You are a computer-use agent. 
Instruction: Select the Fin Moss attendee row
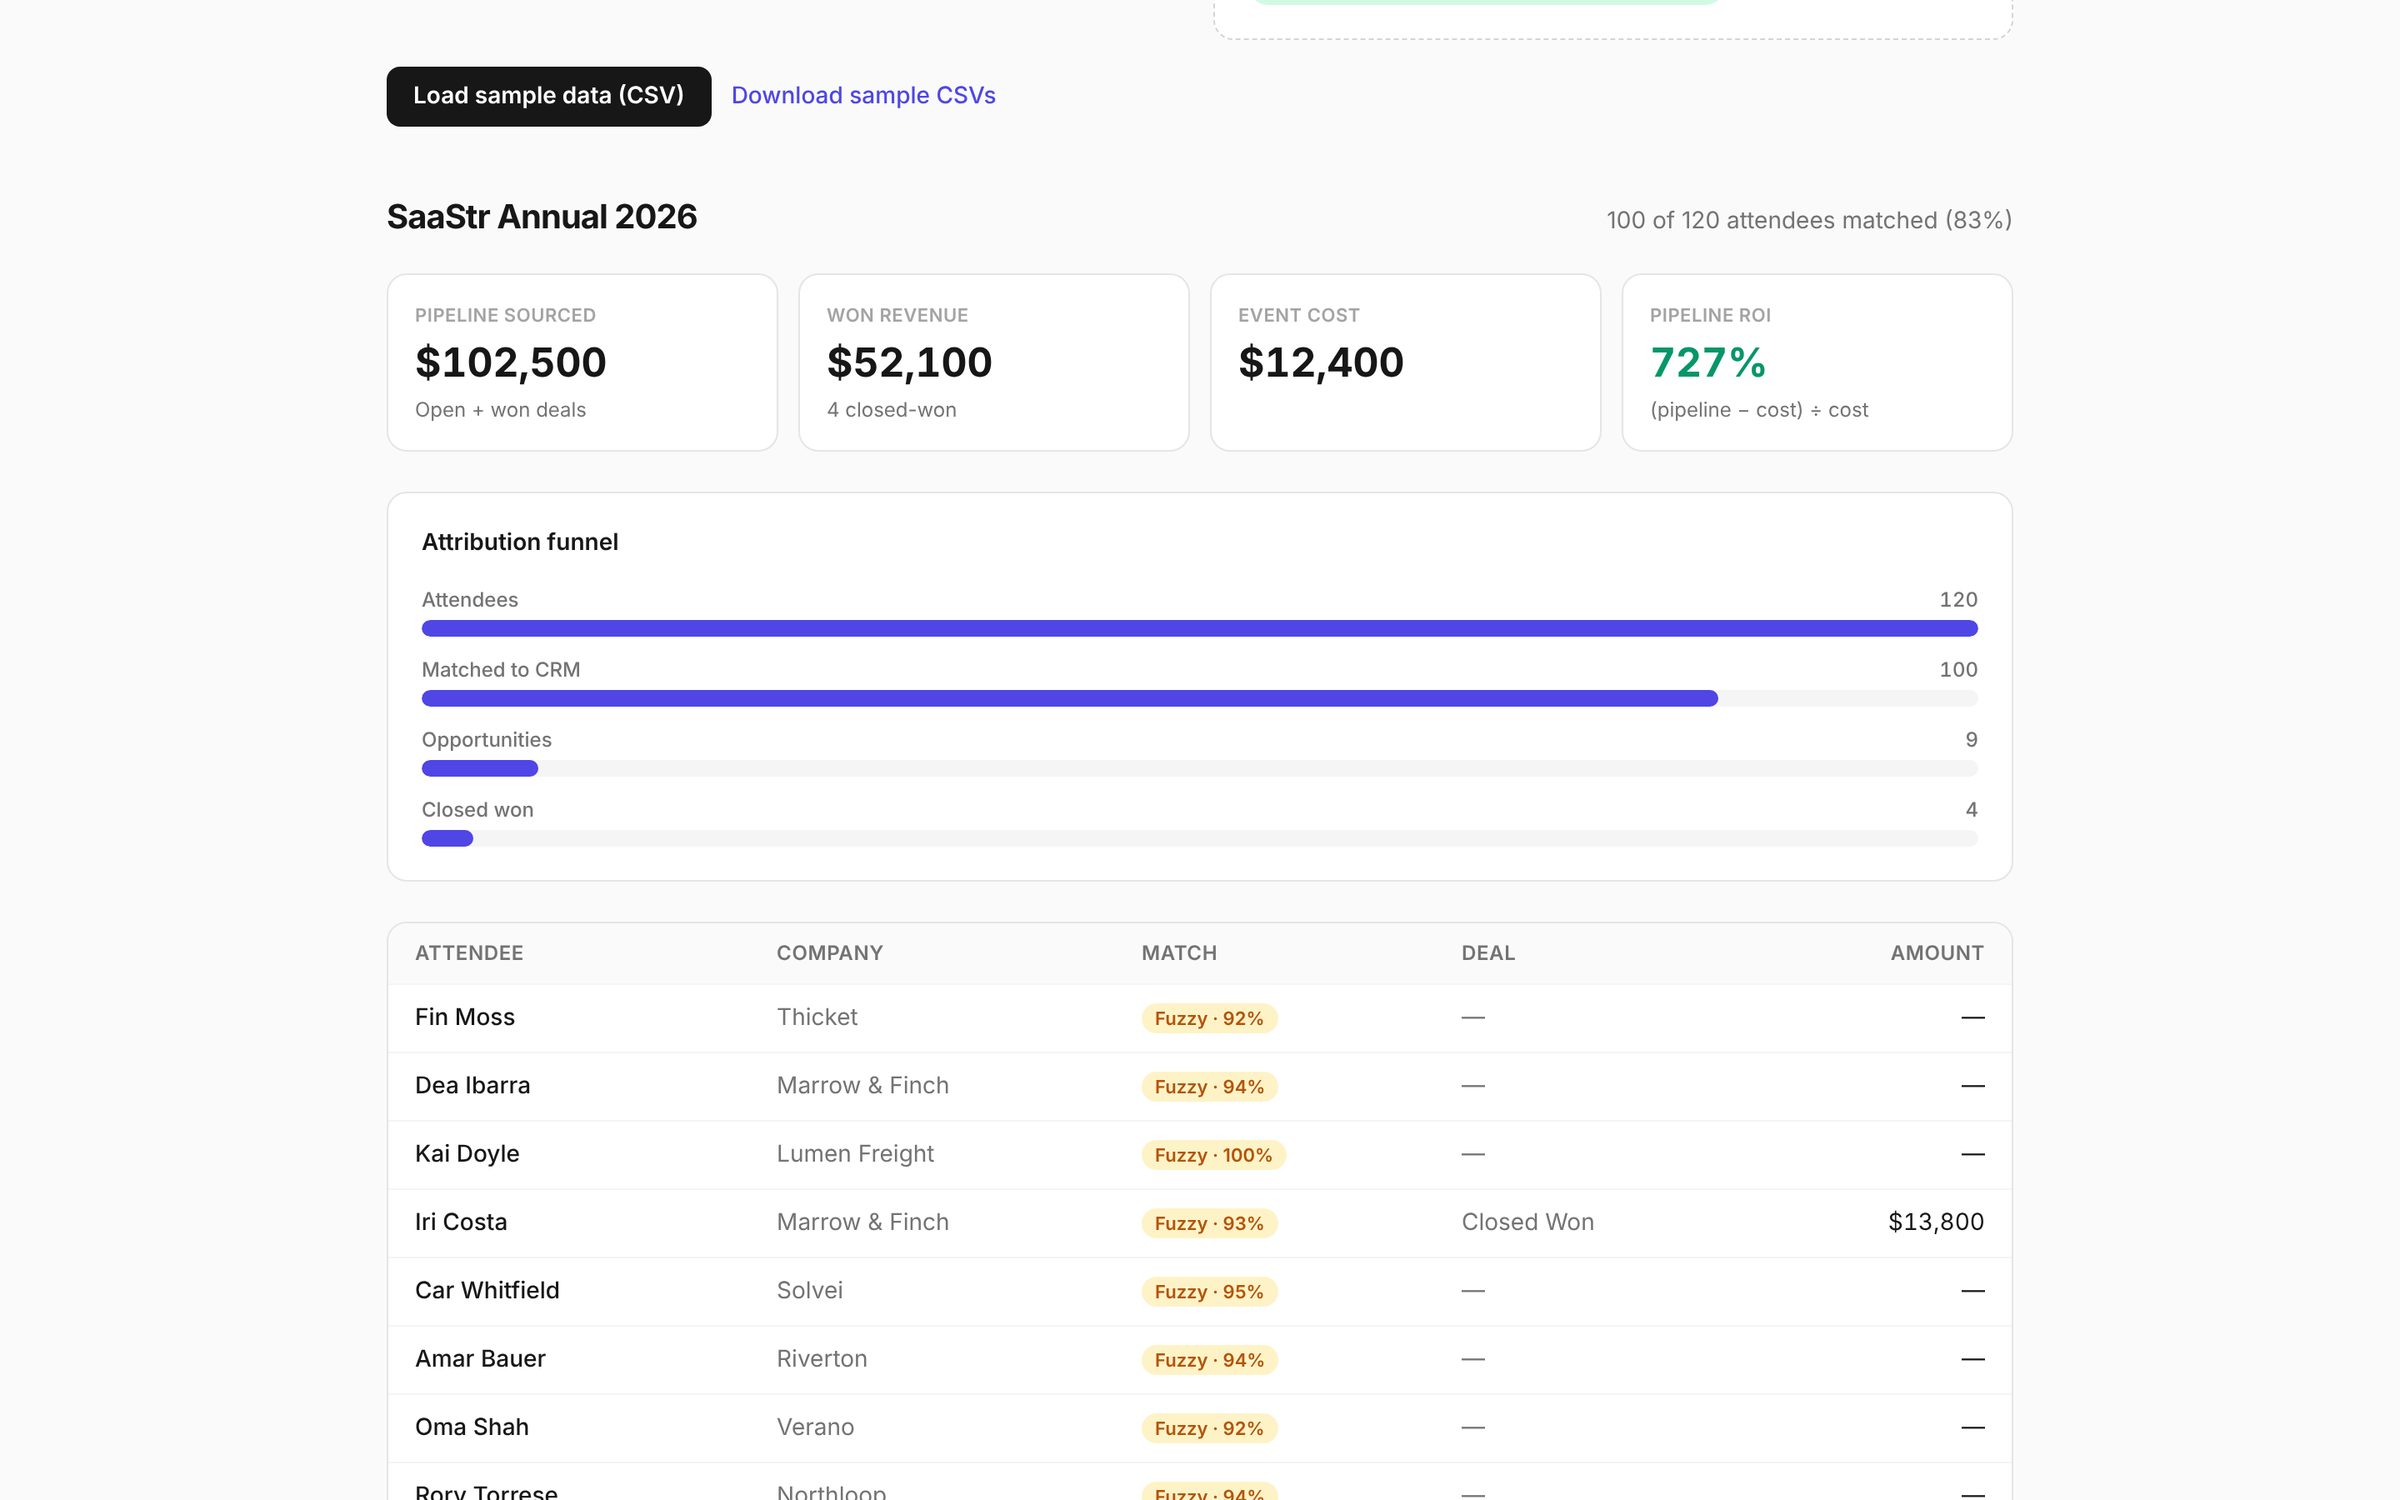point(1199,1018)
